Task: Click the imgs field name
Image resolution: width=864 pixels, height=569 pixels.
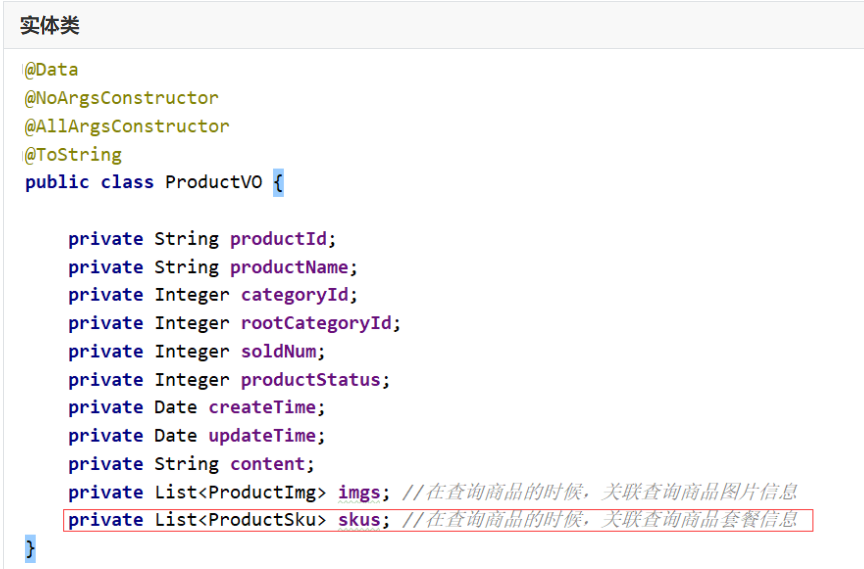Action: click(359, 492)
